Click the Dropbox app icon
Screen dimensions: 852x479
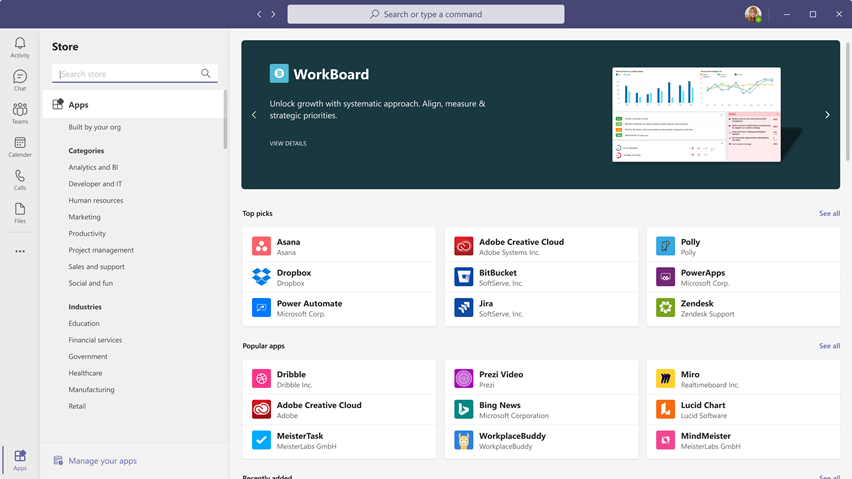[x=261, y=276]
